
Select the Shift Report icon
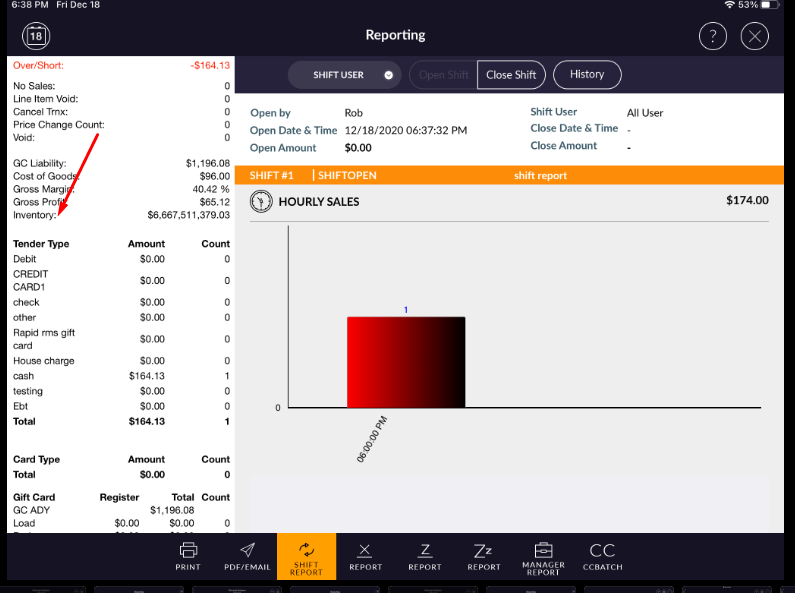click(306, 556)
